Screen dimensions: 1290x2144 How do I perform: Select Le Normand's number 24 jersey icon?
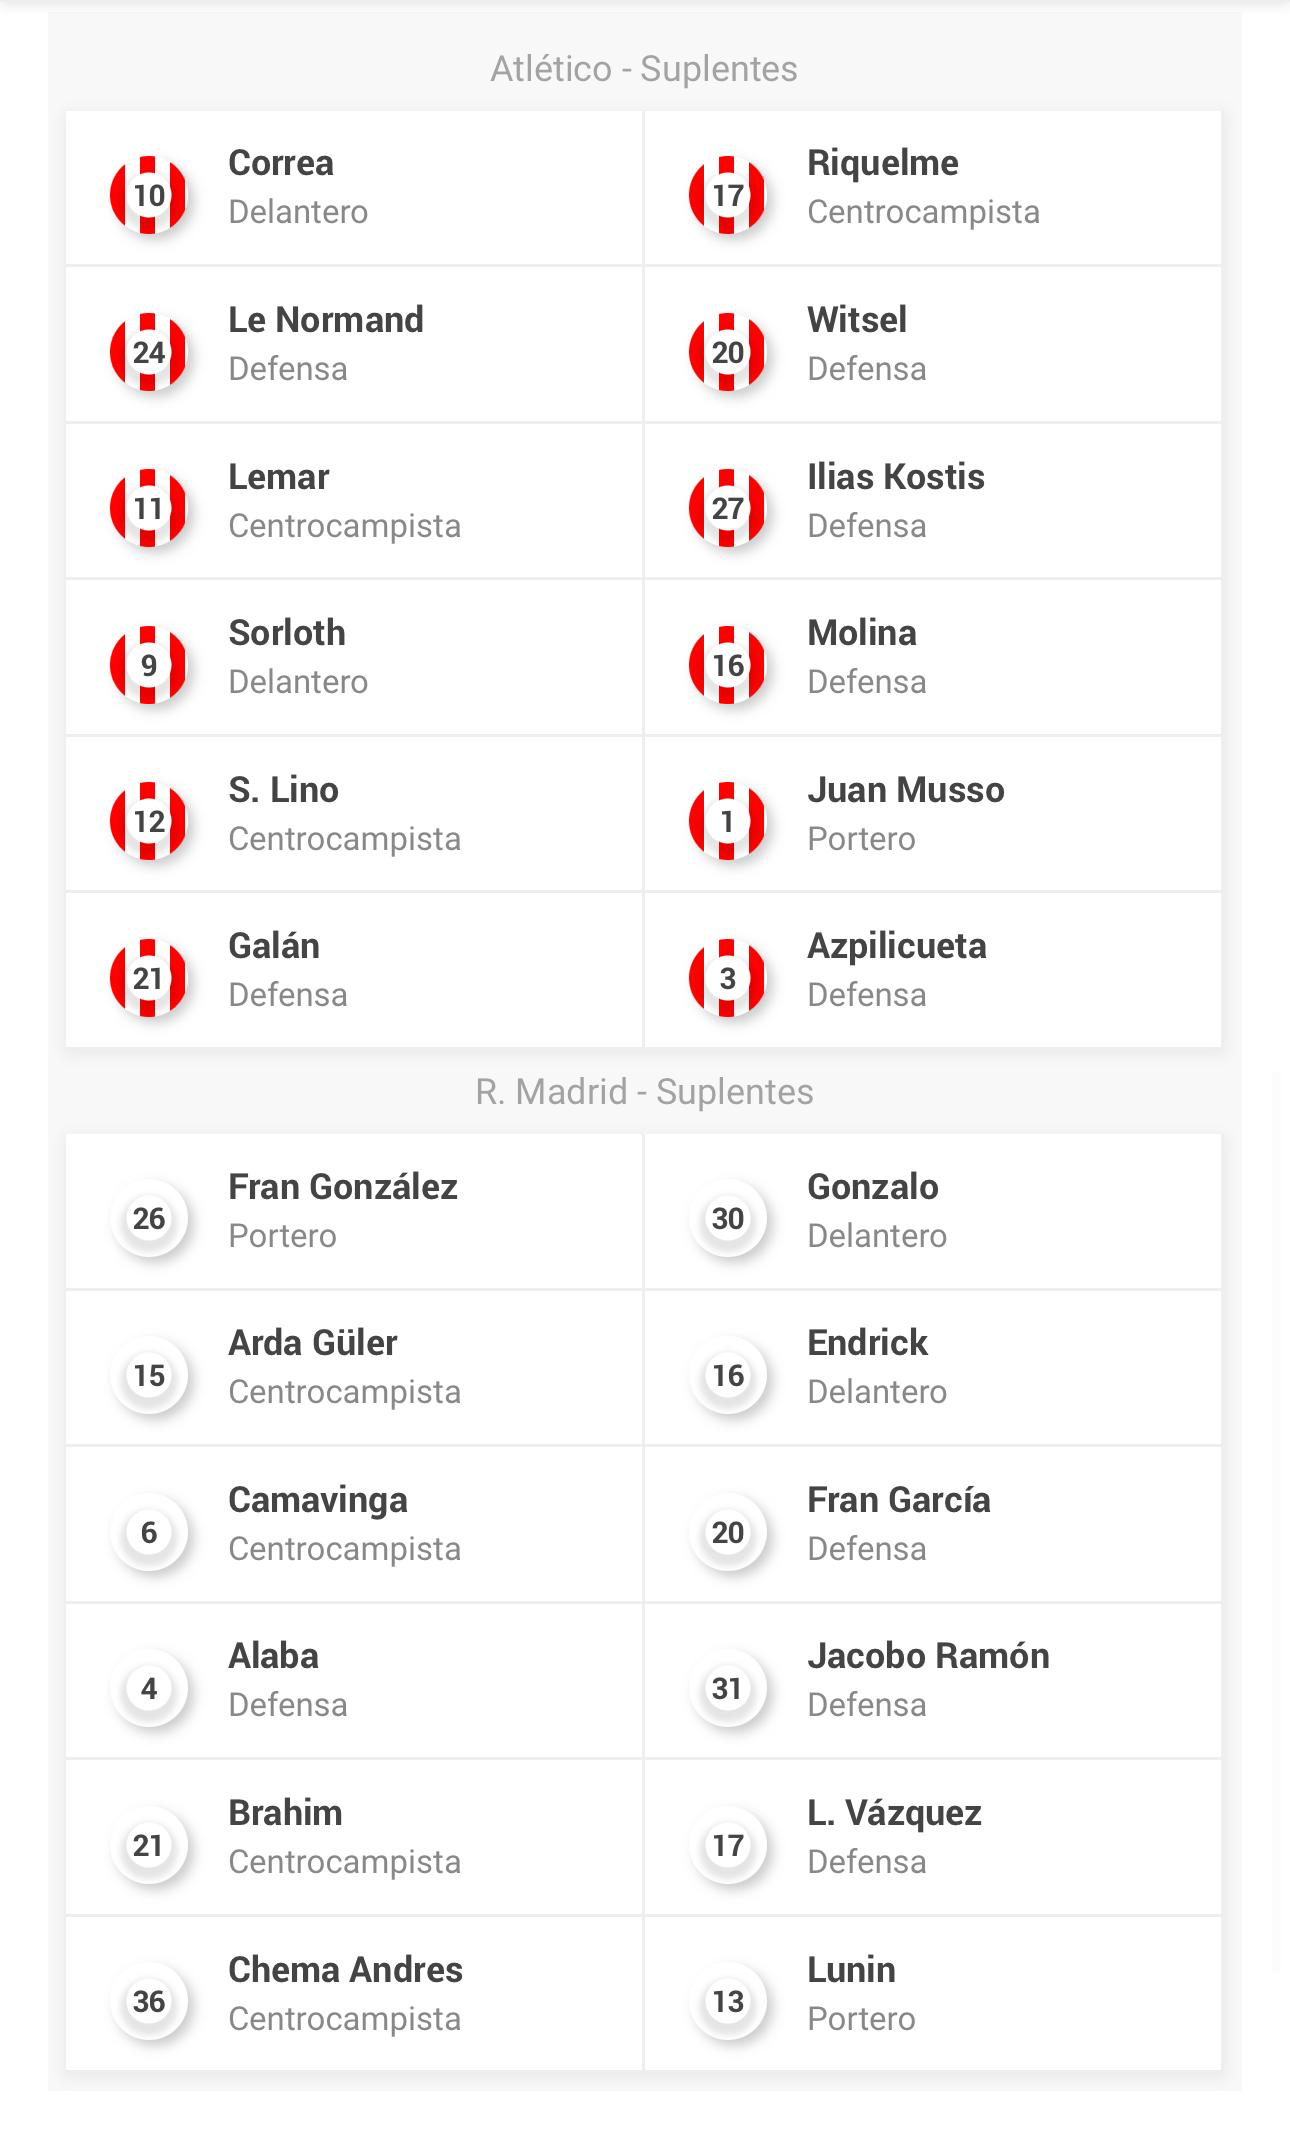pyautogui.click(x=149, y=352)
